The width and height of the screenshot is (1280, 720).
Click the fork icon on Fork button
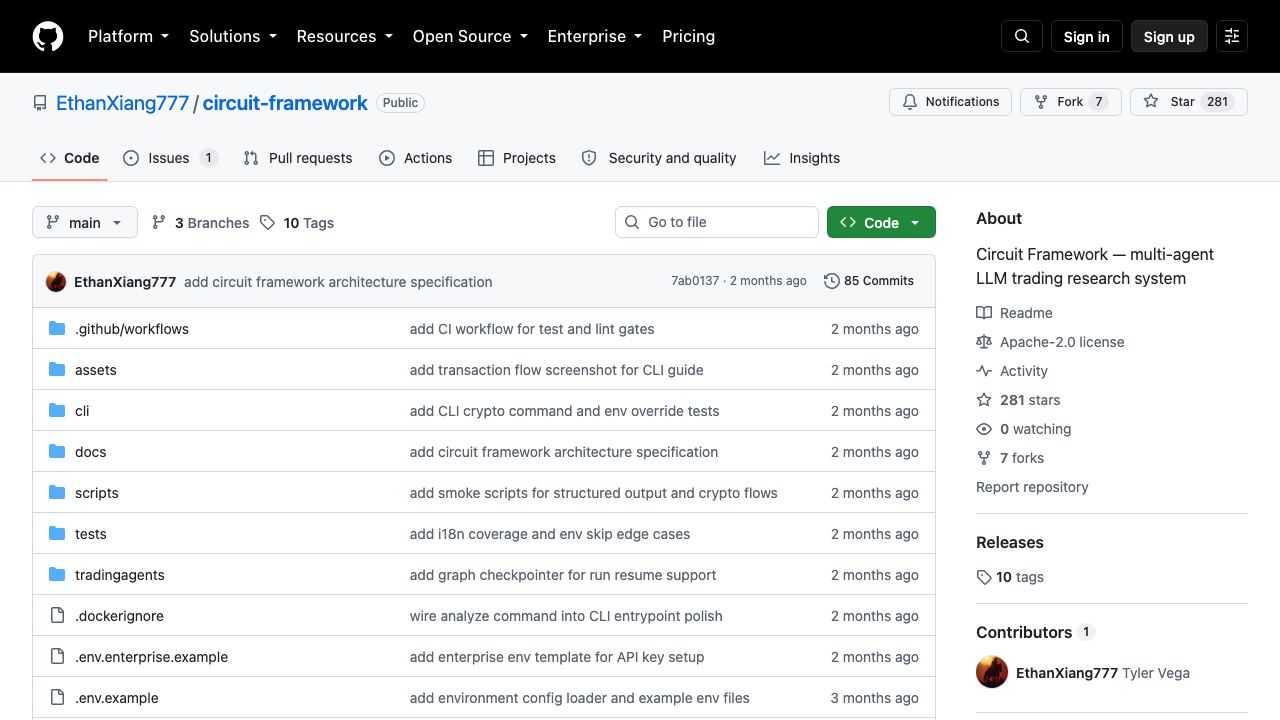[1041, 102]
